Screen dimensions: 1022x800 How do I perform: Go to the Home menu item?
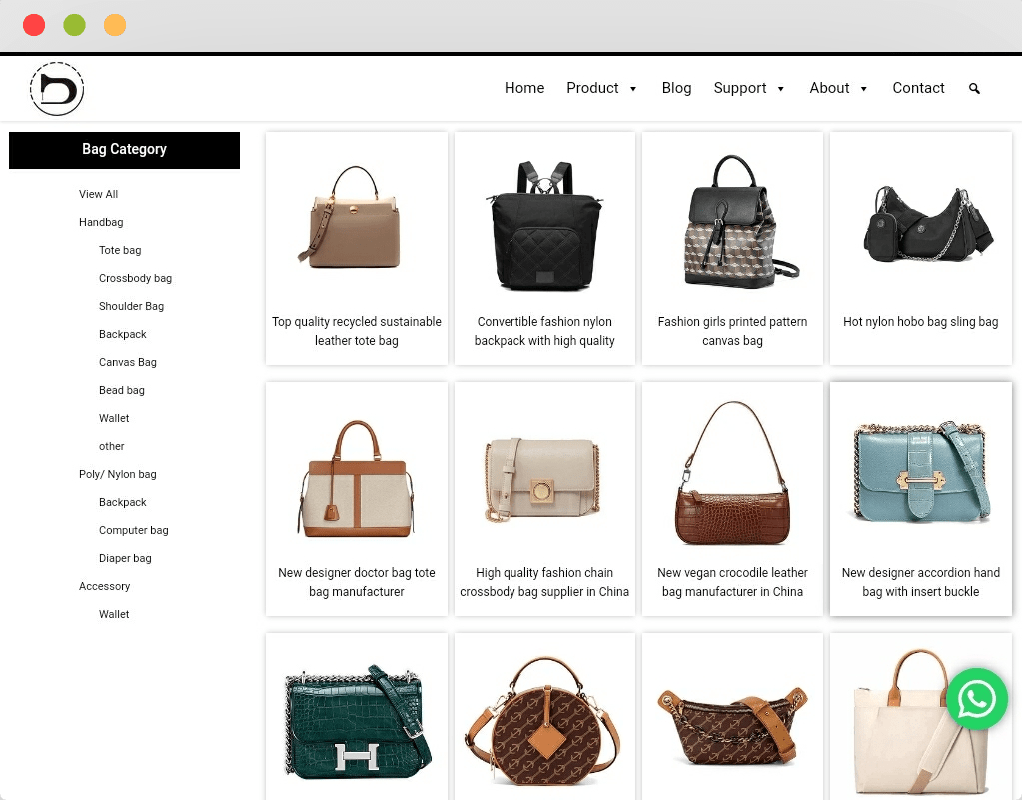click(524, 88)
